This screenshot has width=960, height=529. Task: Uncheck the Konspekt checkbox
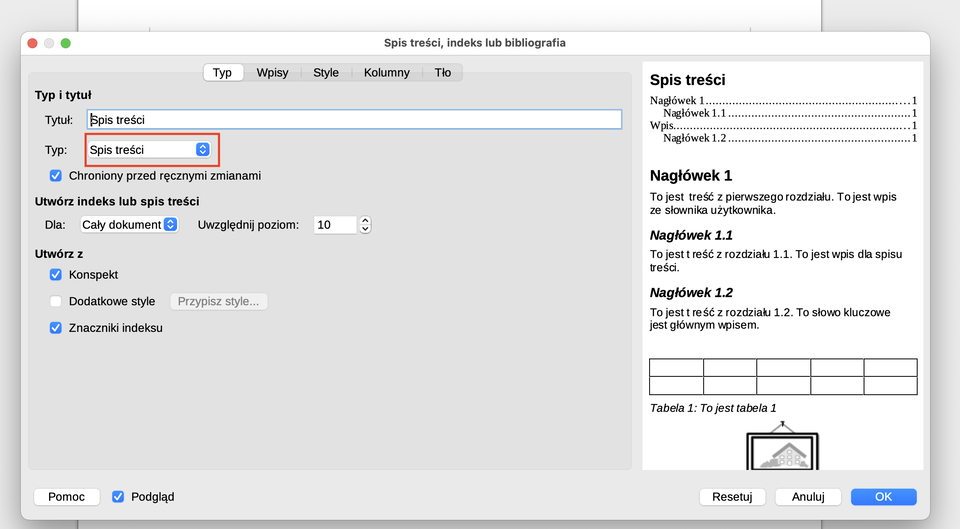56,275
